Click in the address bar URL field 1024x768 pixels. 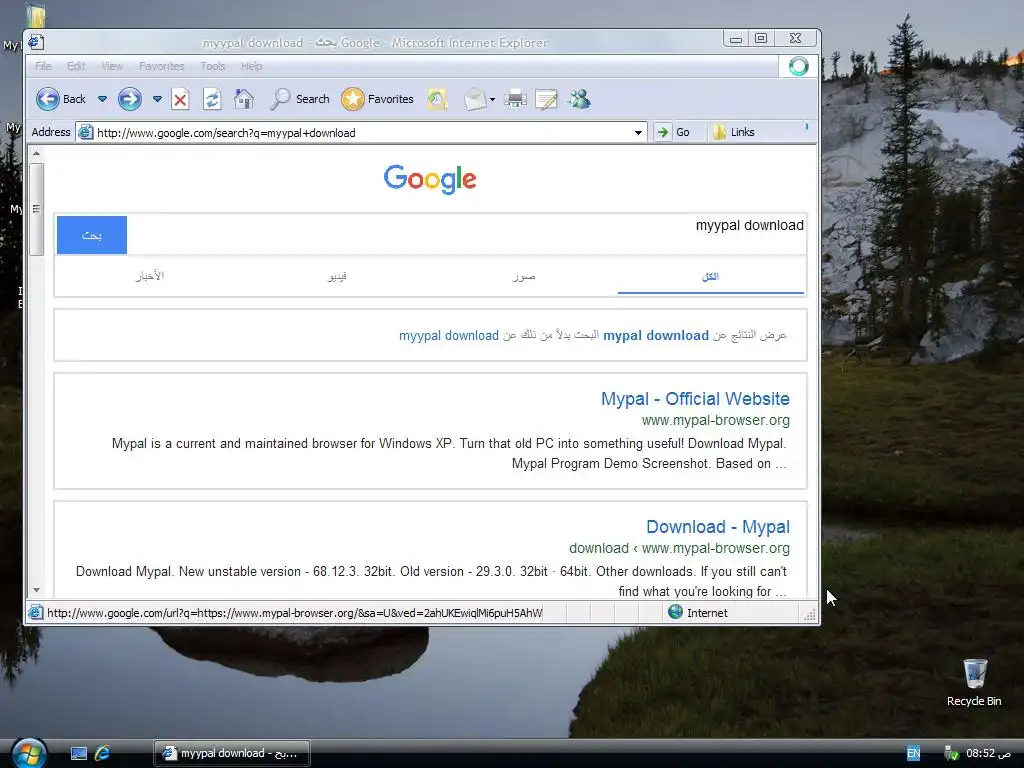tap(362, 133)
